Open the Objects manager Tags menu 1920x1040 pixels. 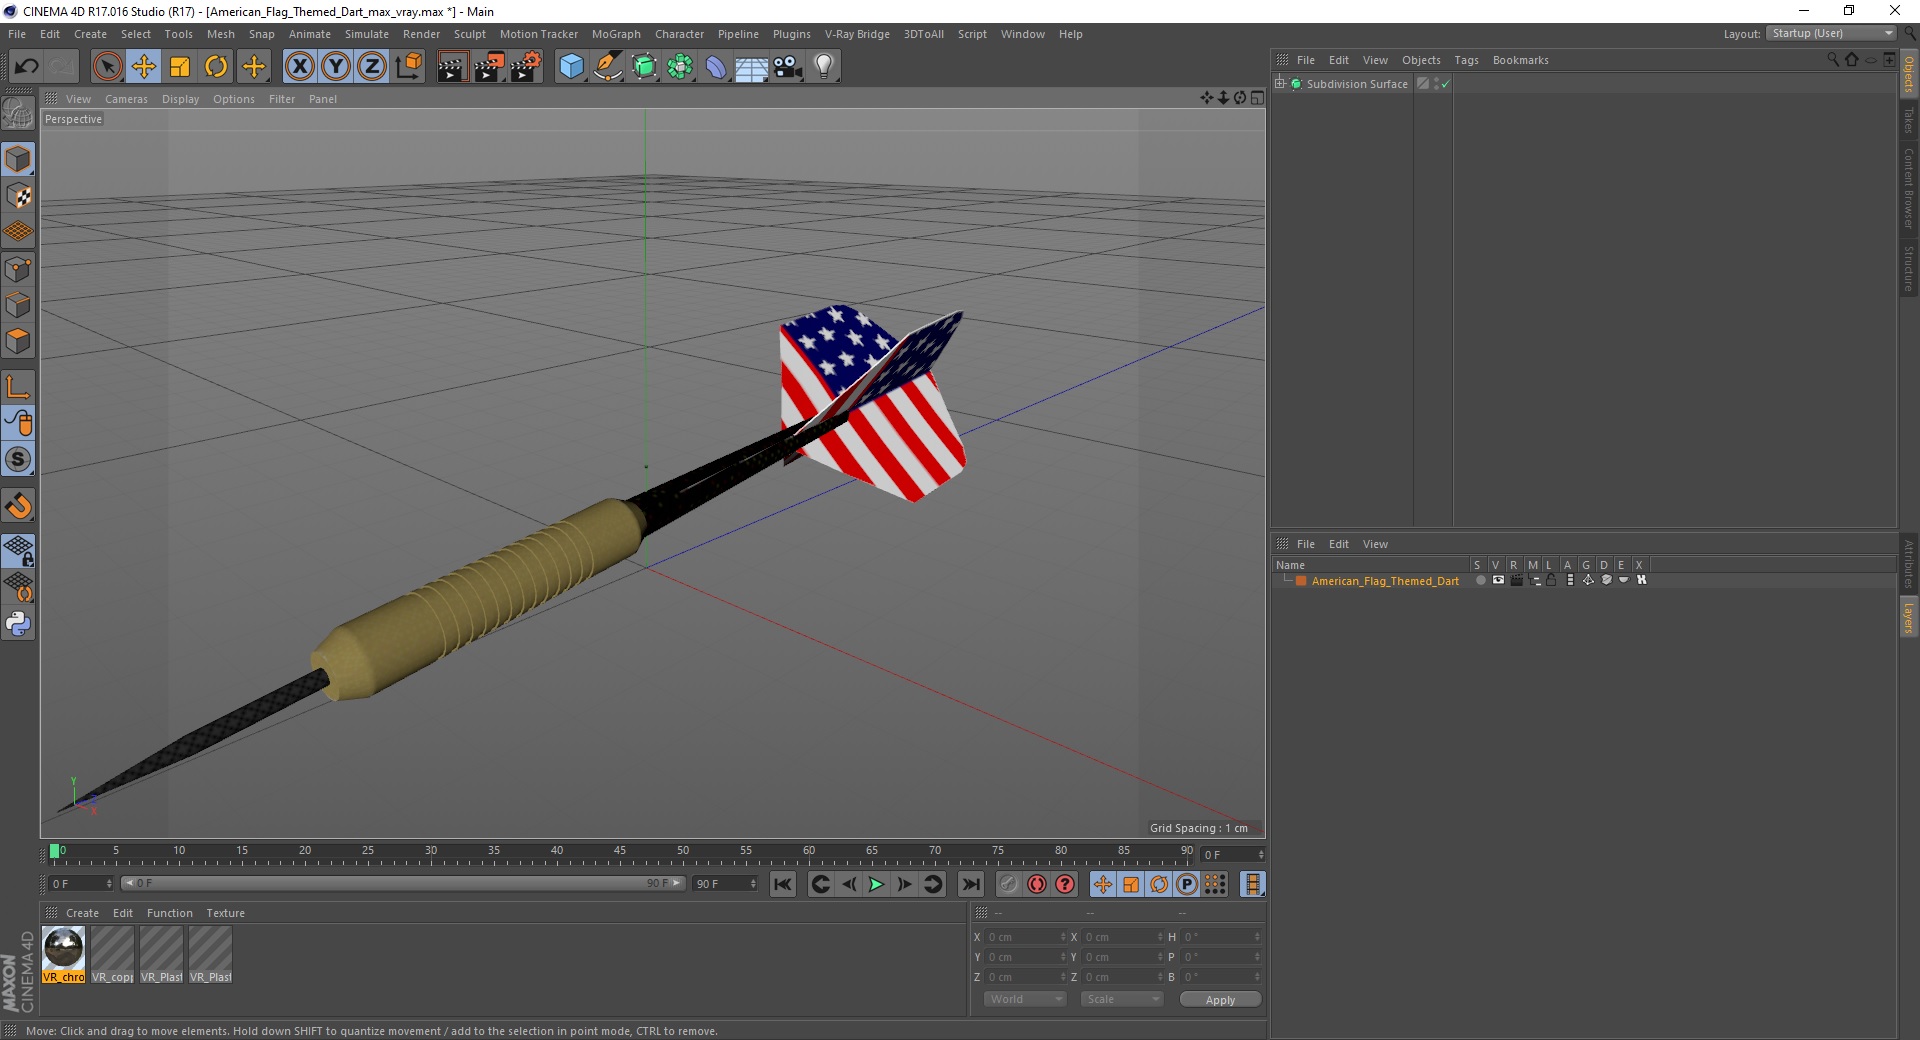click(1466, 60)
